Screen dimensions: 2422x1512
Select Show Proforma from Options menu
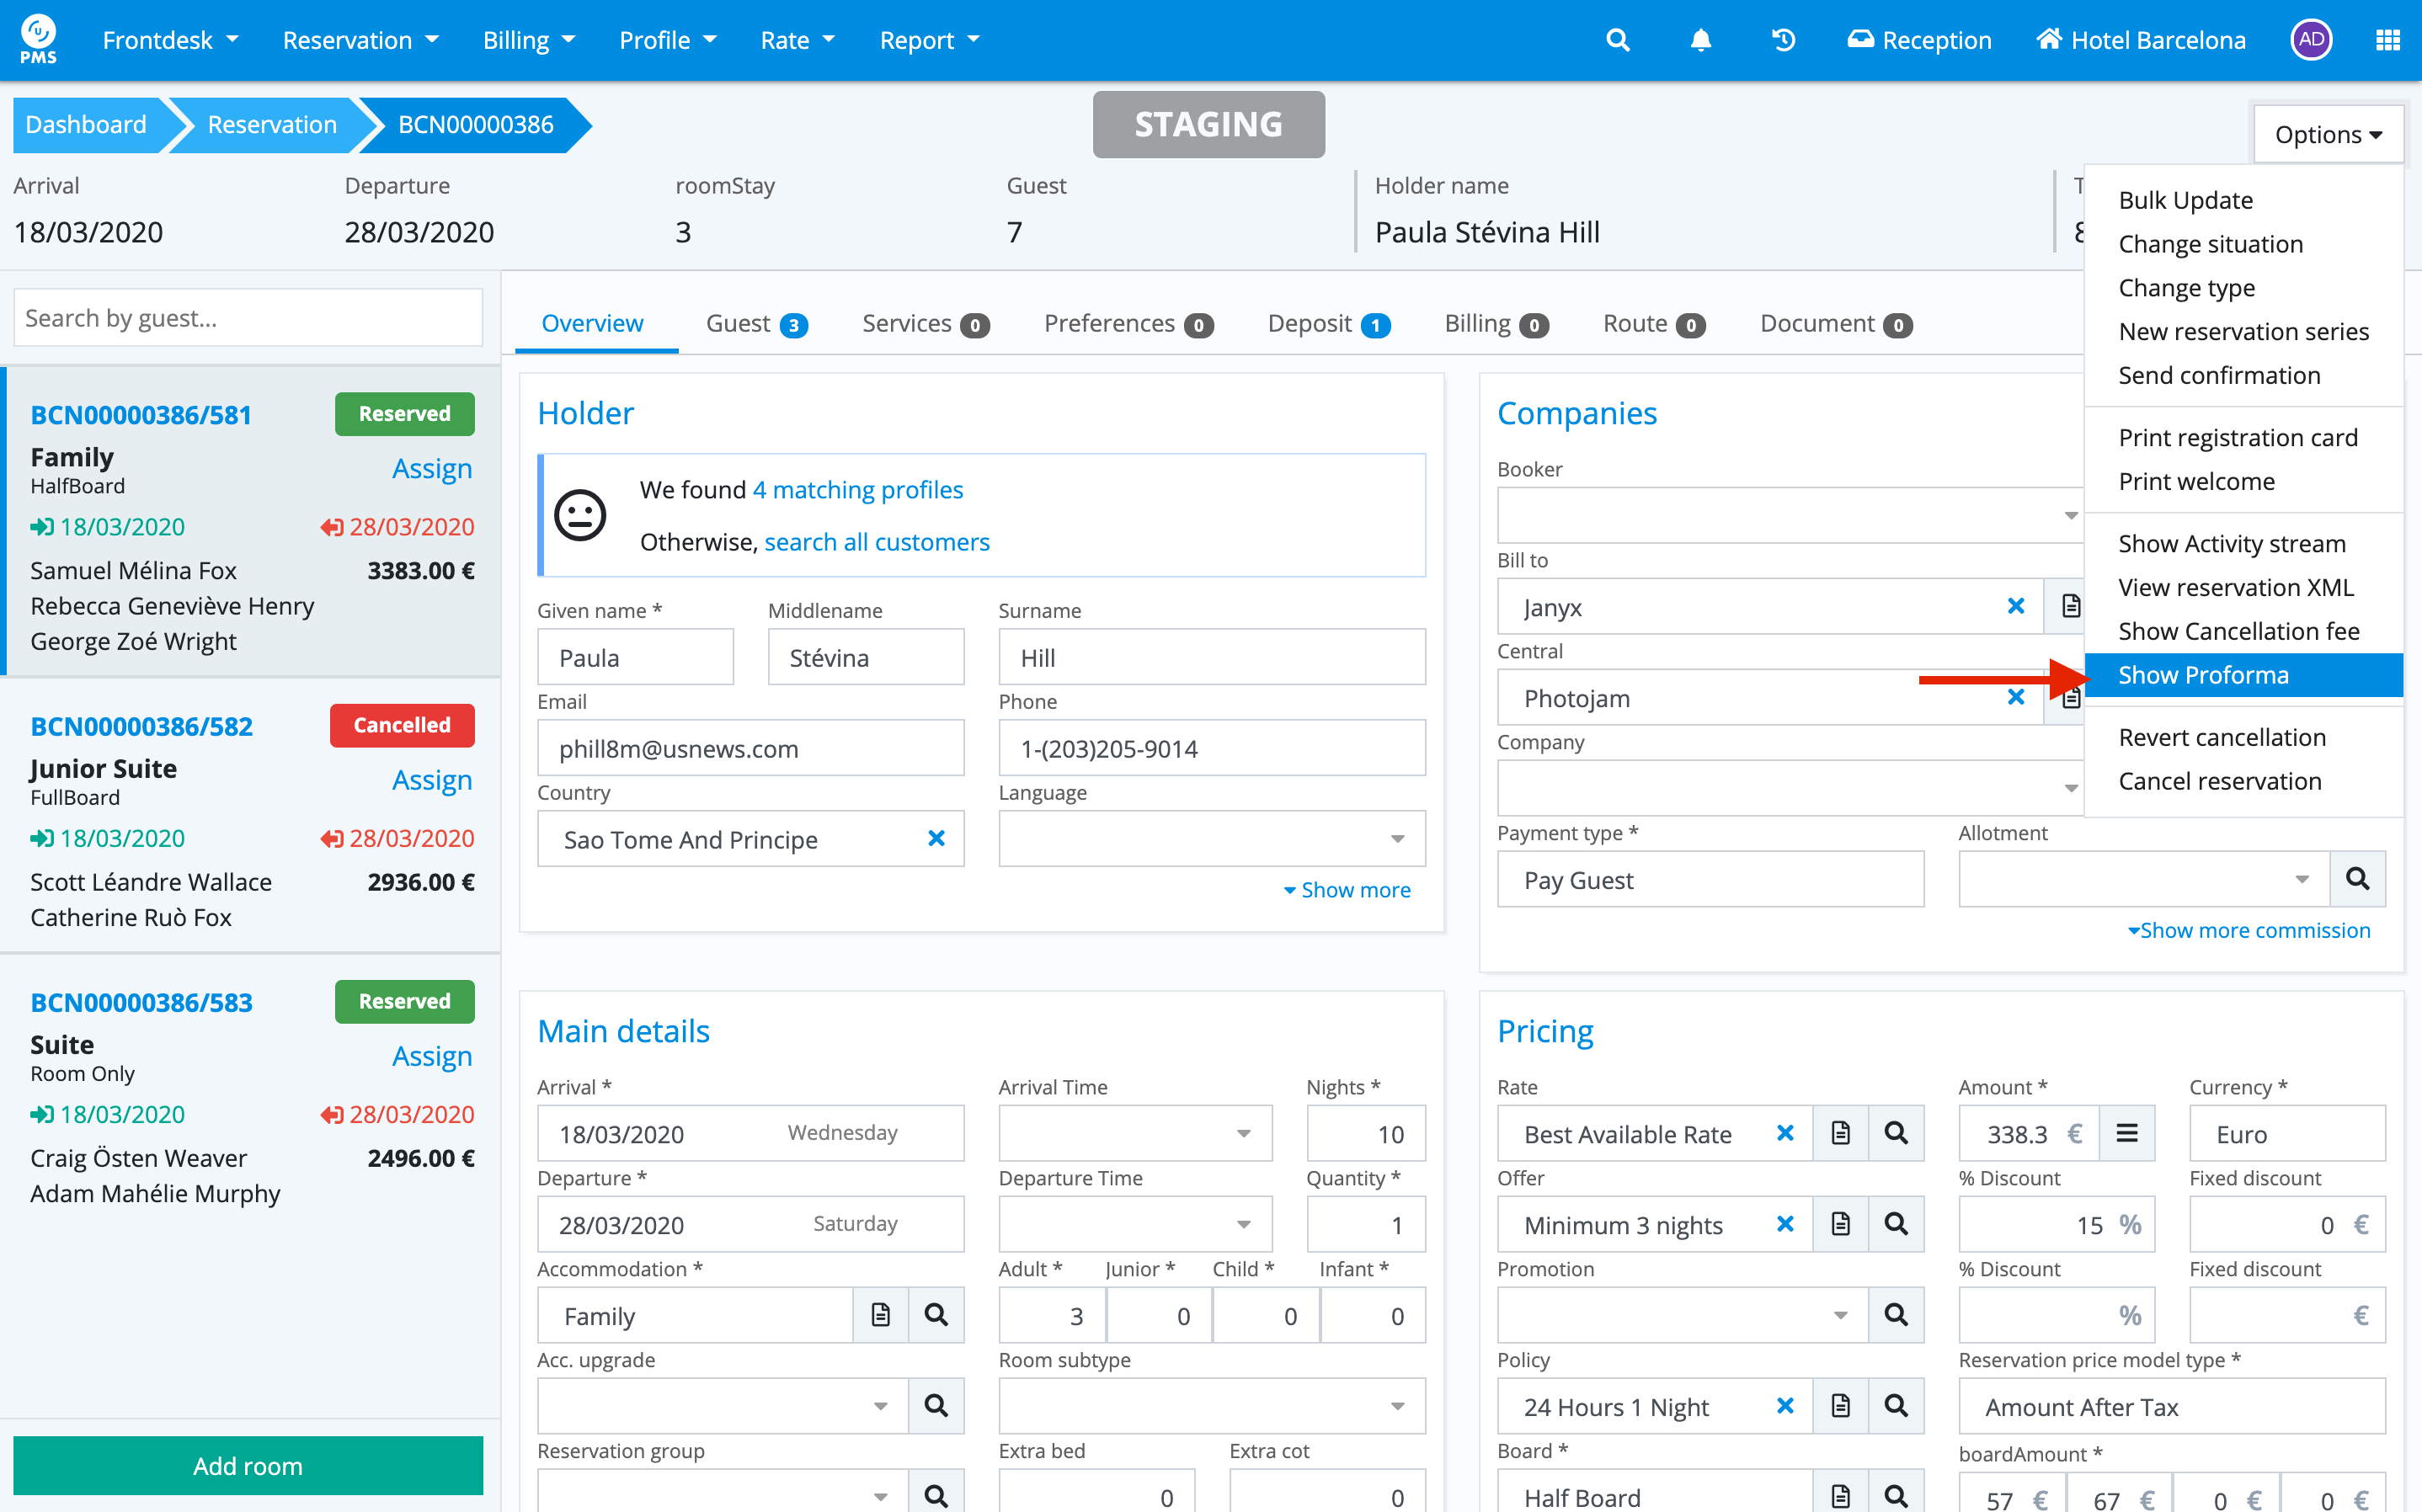[x=2203, y=675]
